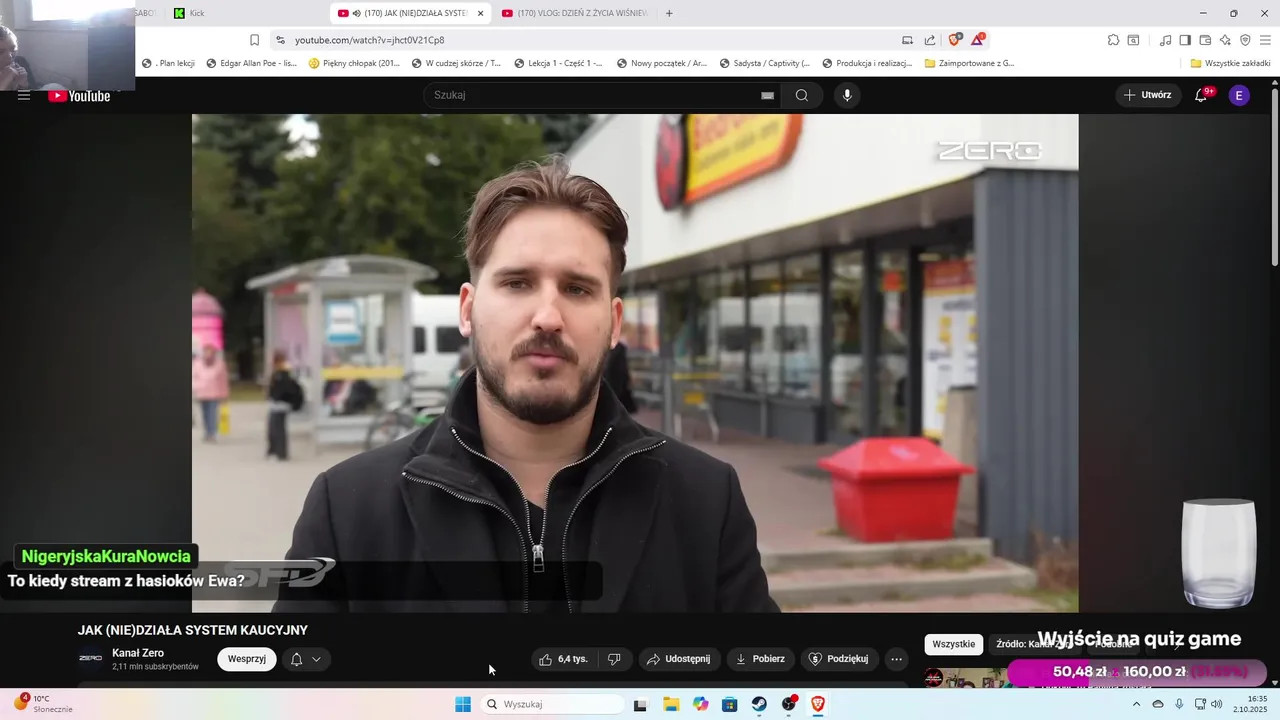Viewport: 1280px width, 720px height.
Task: Click the share page icon in address bar
Action: [930, 40]
